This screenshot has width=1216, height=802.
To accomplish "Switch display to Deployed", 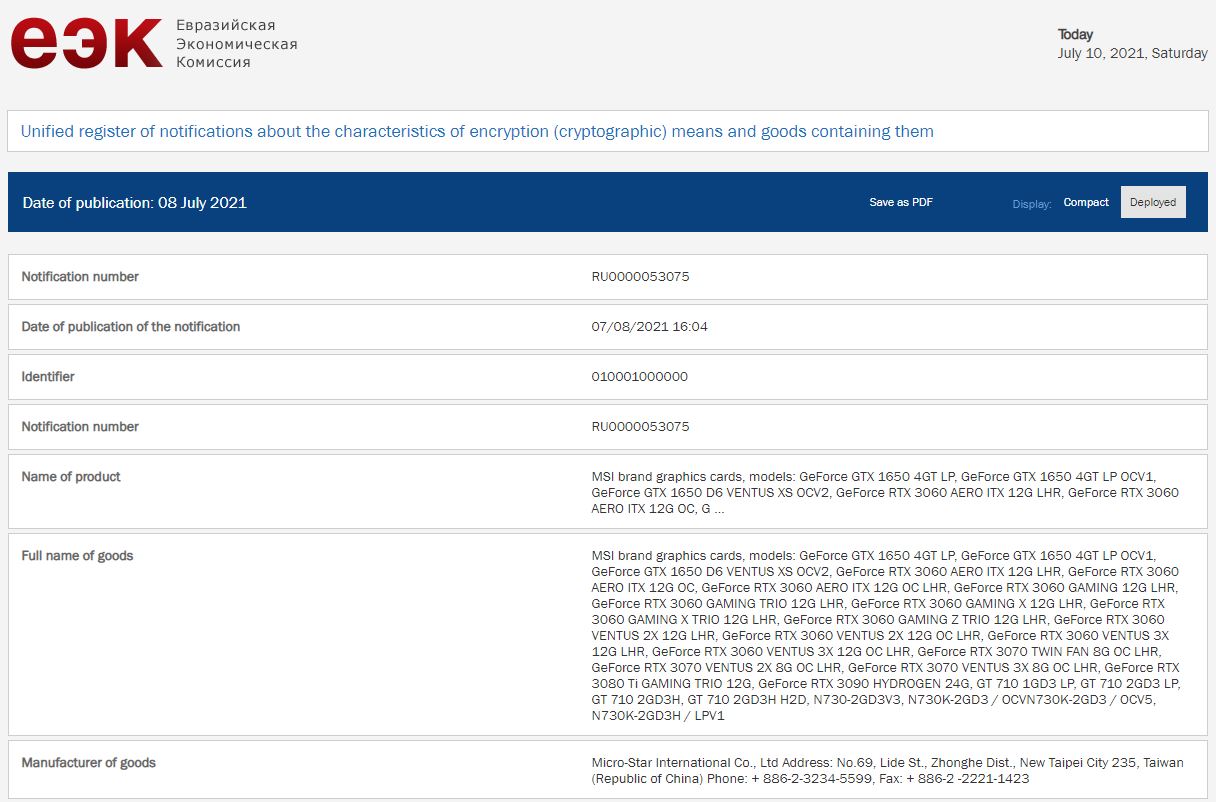I will pyautogui.click(x=1153, y=202).
